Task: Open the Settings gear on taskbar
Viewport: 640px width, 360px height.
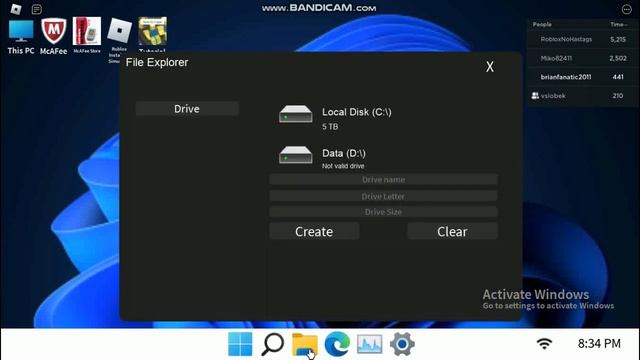Action: (x=402, y=344)
